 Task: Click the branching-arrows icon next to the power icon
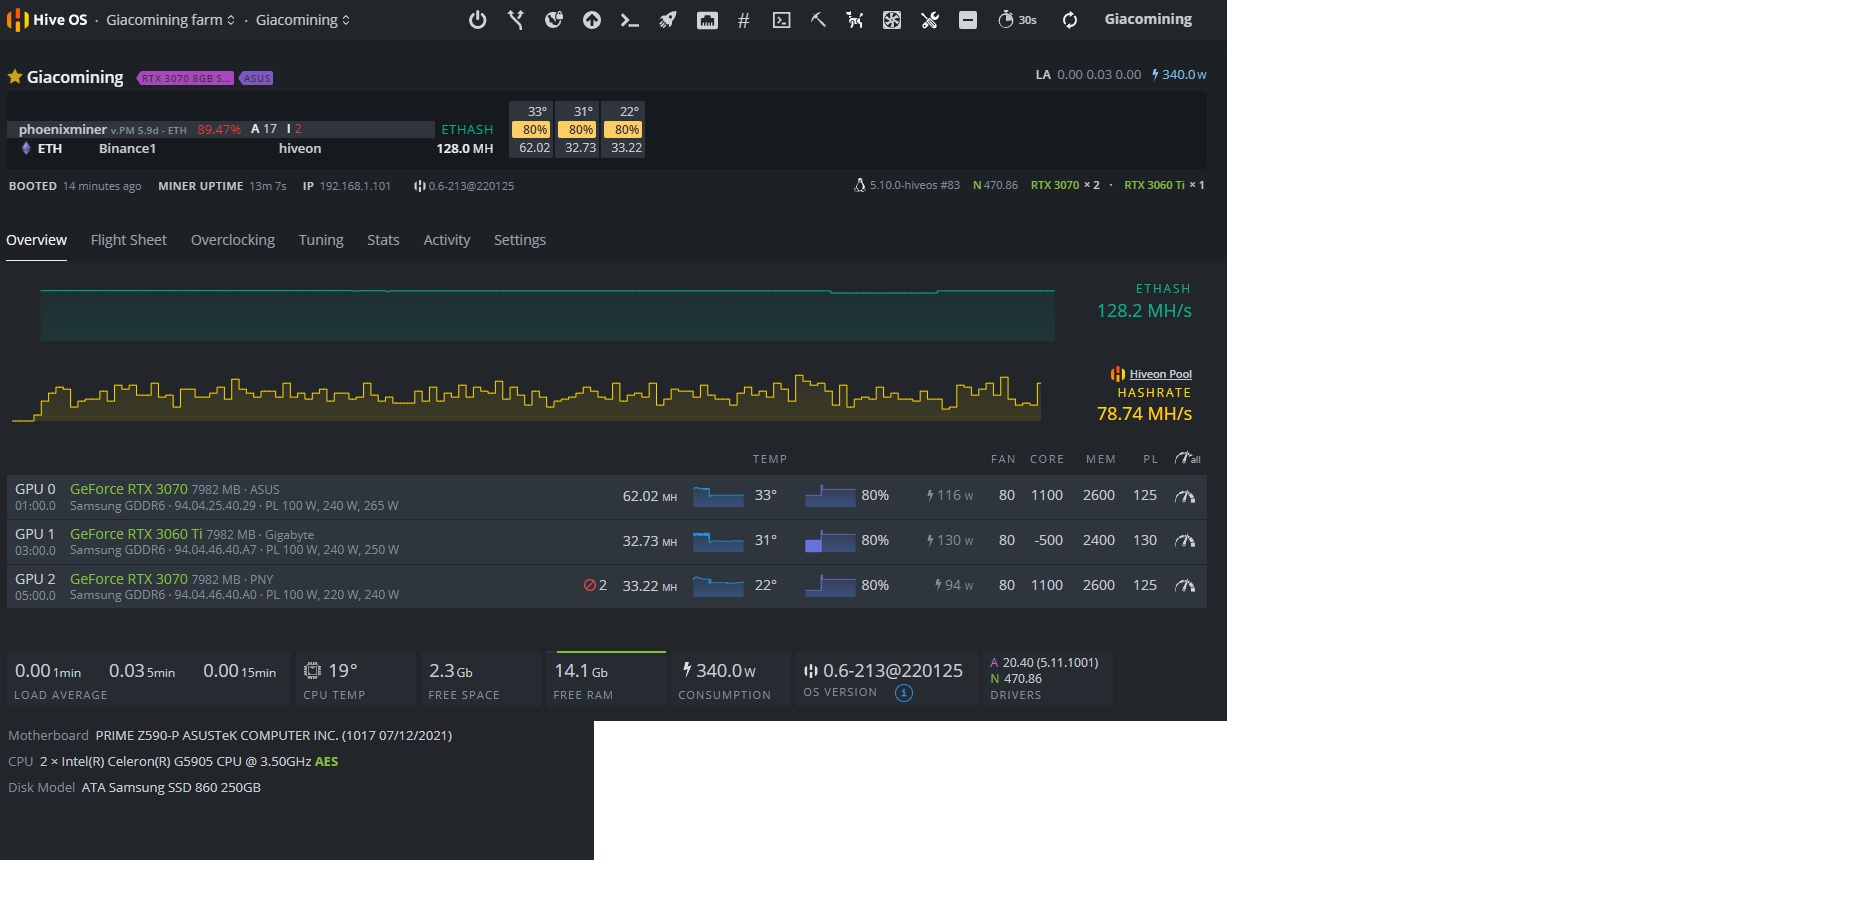[x=516, y=20]
